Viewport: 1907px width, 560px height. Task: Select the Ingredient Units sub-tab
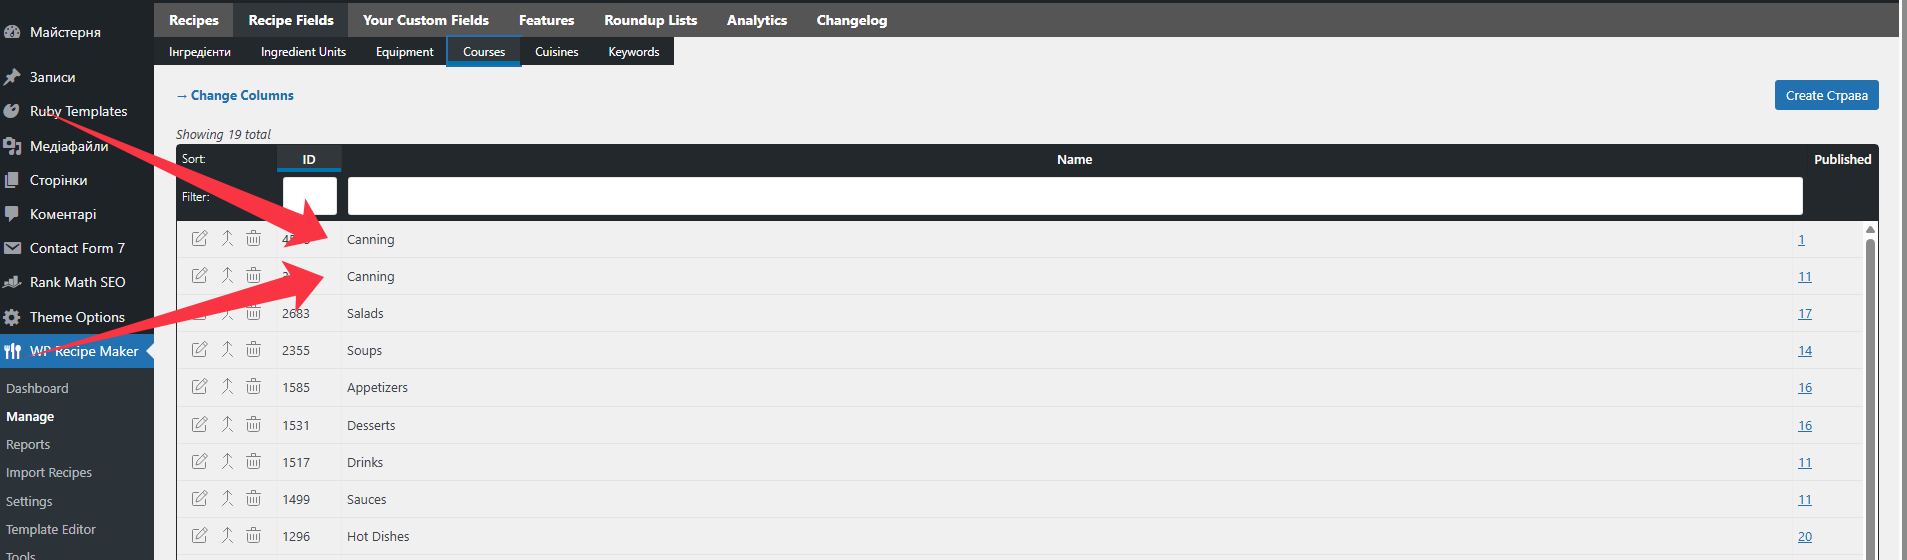[303, 52]
